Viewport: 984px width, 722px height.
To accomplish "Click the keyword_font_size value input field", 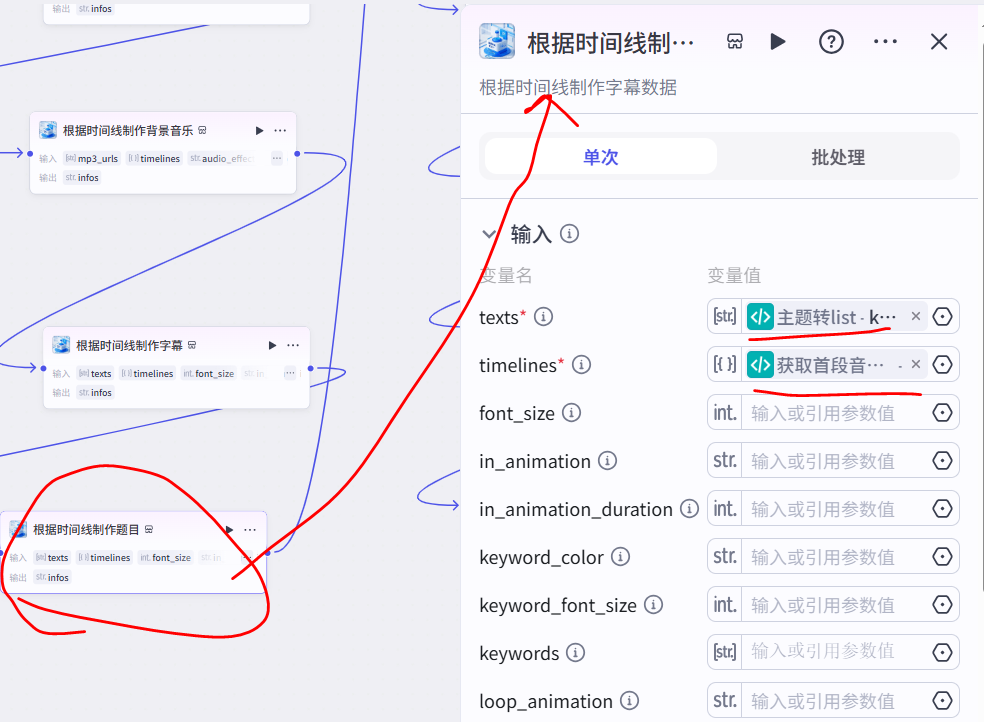I will tap(835, 605).
